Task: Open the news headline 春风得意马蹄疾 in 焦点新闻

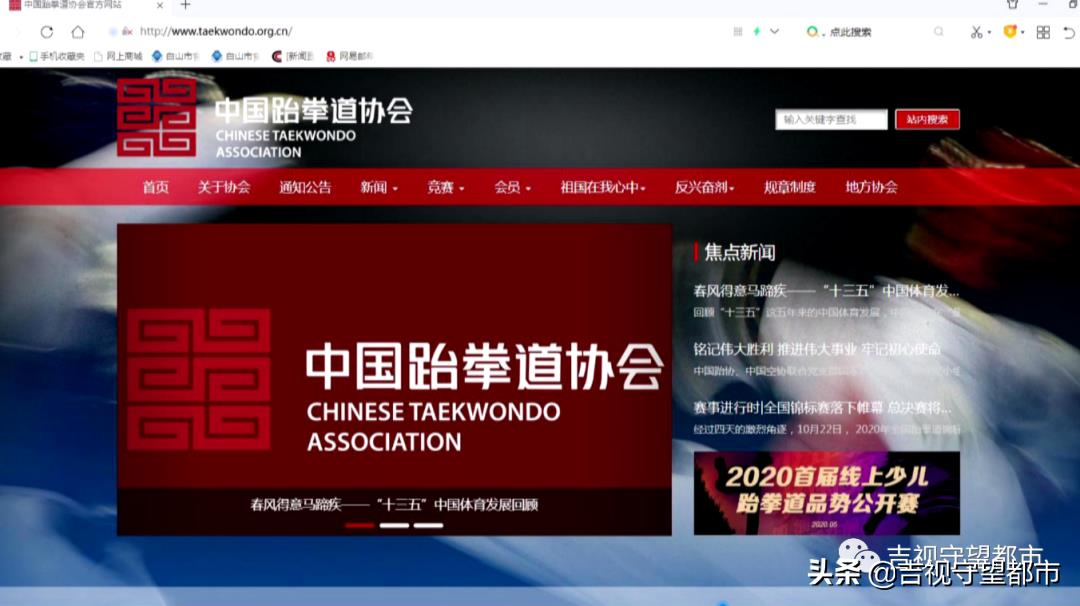Action: (x=826, y=291)
